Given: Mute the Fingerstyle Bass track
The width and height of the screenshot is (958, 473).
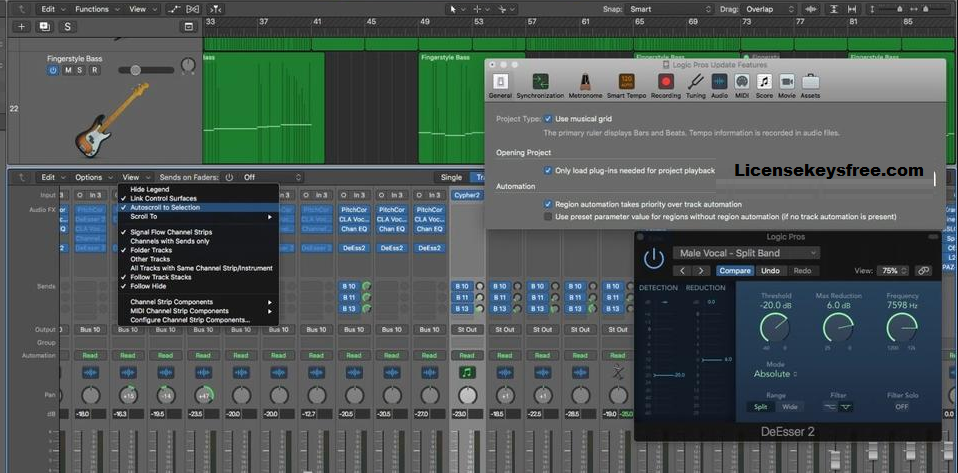Looking at the screenshot, I should pyautogui.click(x=68, y=70).
